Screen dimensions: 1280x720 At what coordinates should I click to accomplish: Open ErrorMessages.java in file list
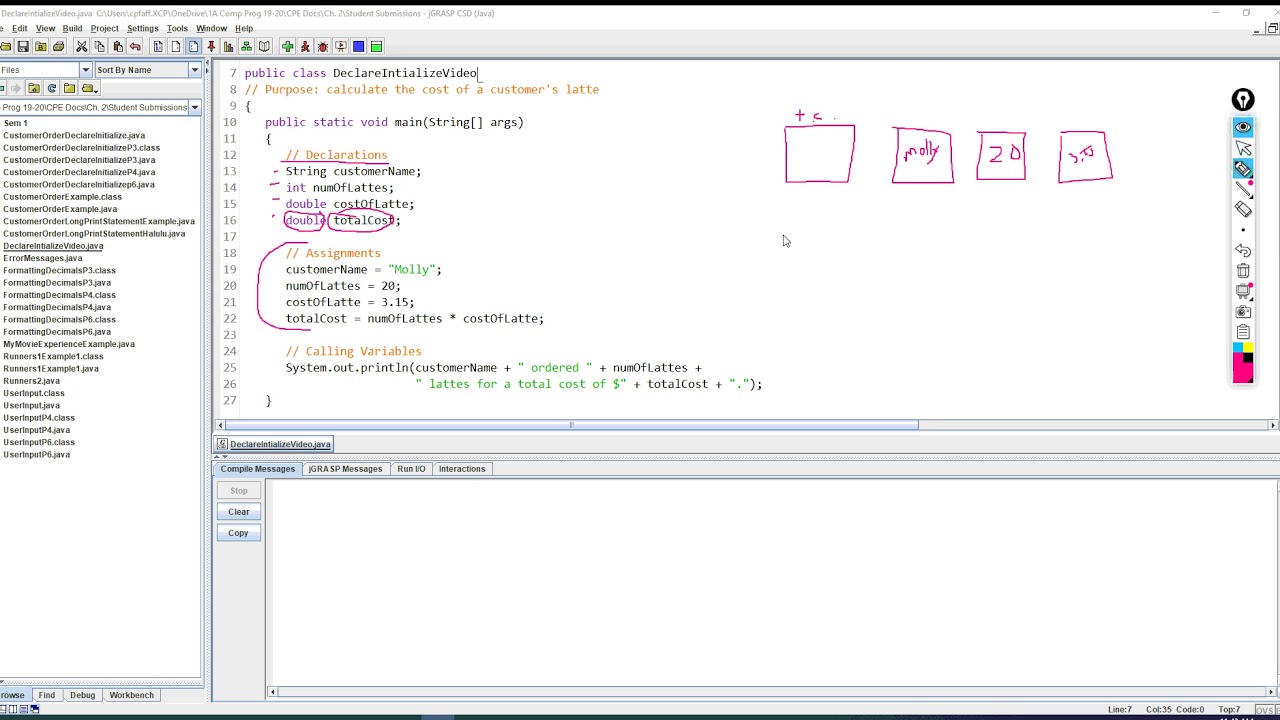pos(42,258)
